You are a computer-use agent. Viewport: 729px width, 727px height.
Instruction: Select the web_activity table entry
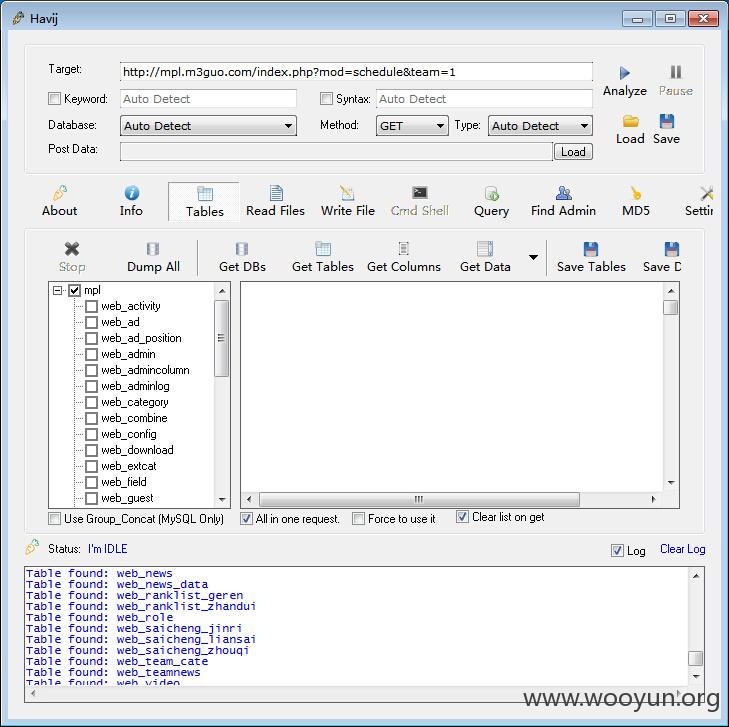click(x=131, y=306)
